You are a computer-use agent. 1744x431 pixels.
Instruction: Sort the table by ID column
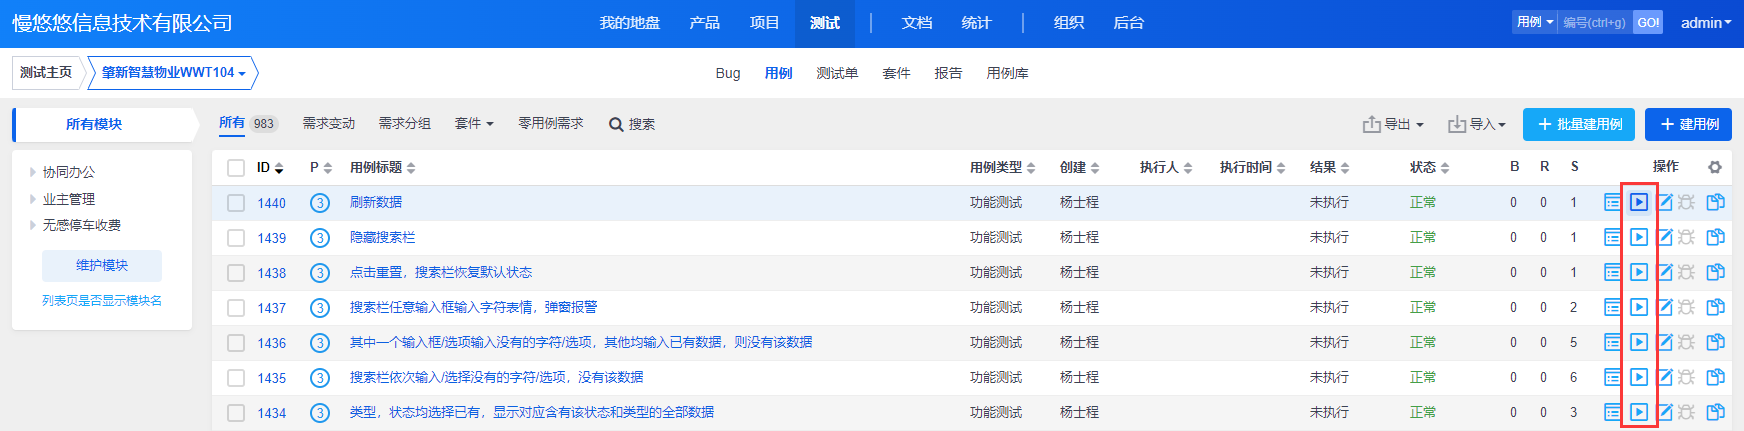270,167
